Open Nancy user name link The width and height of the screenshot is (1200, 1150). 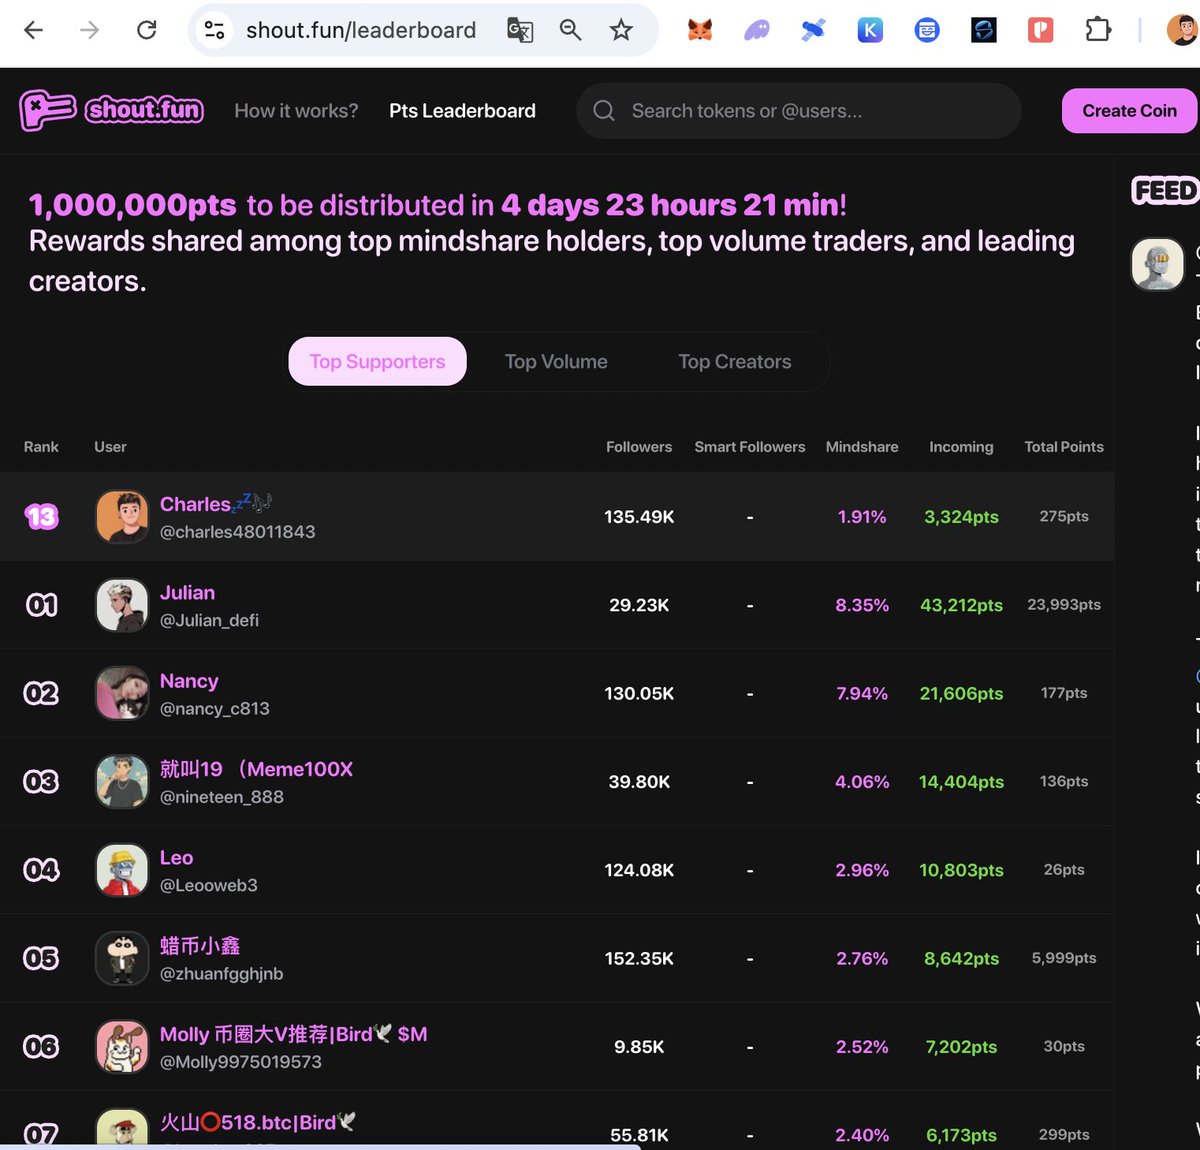tap(189, 681)
